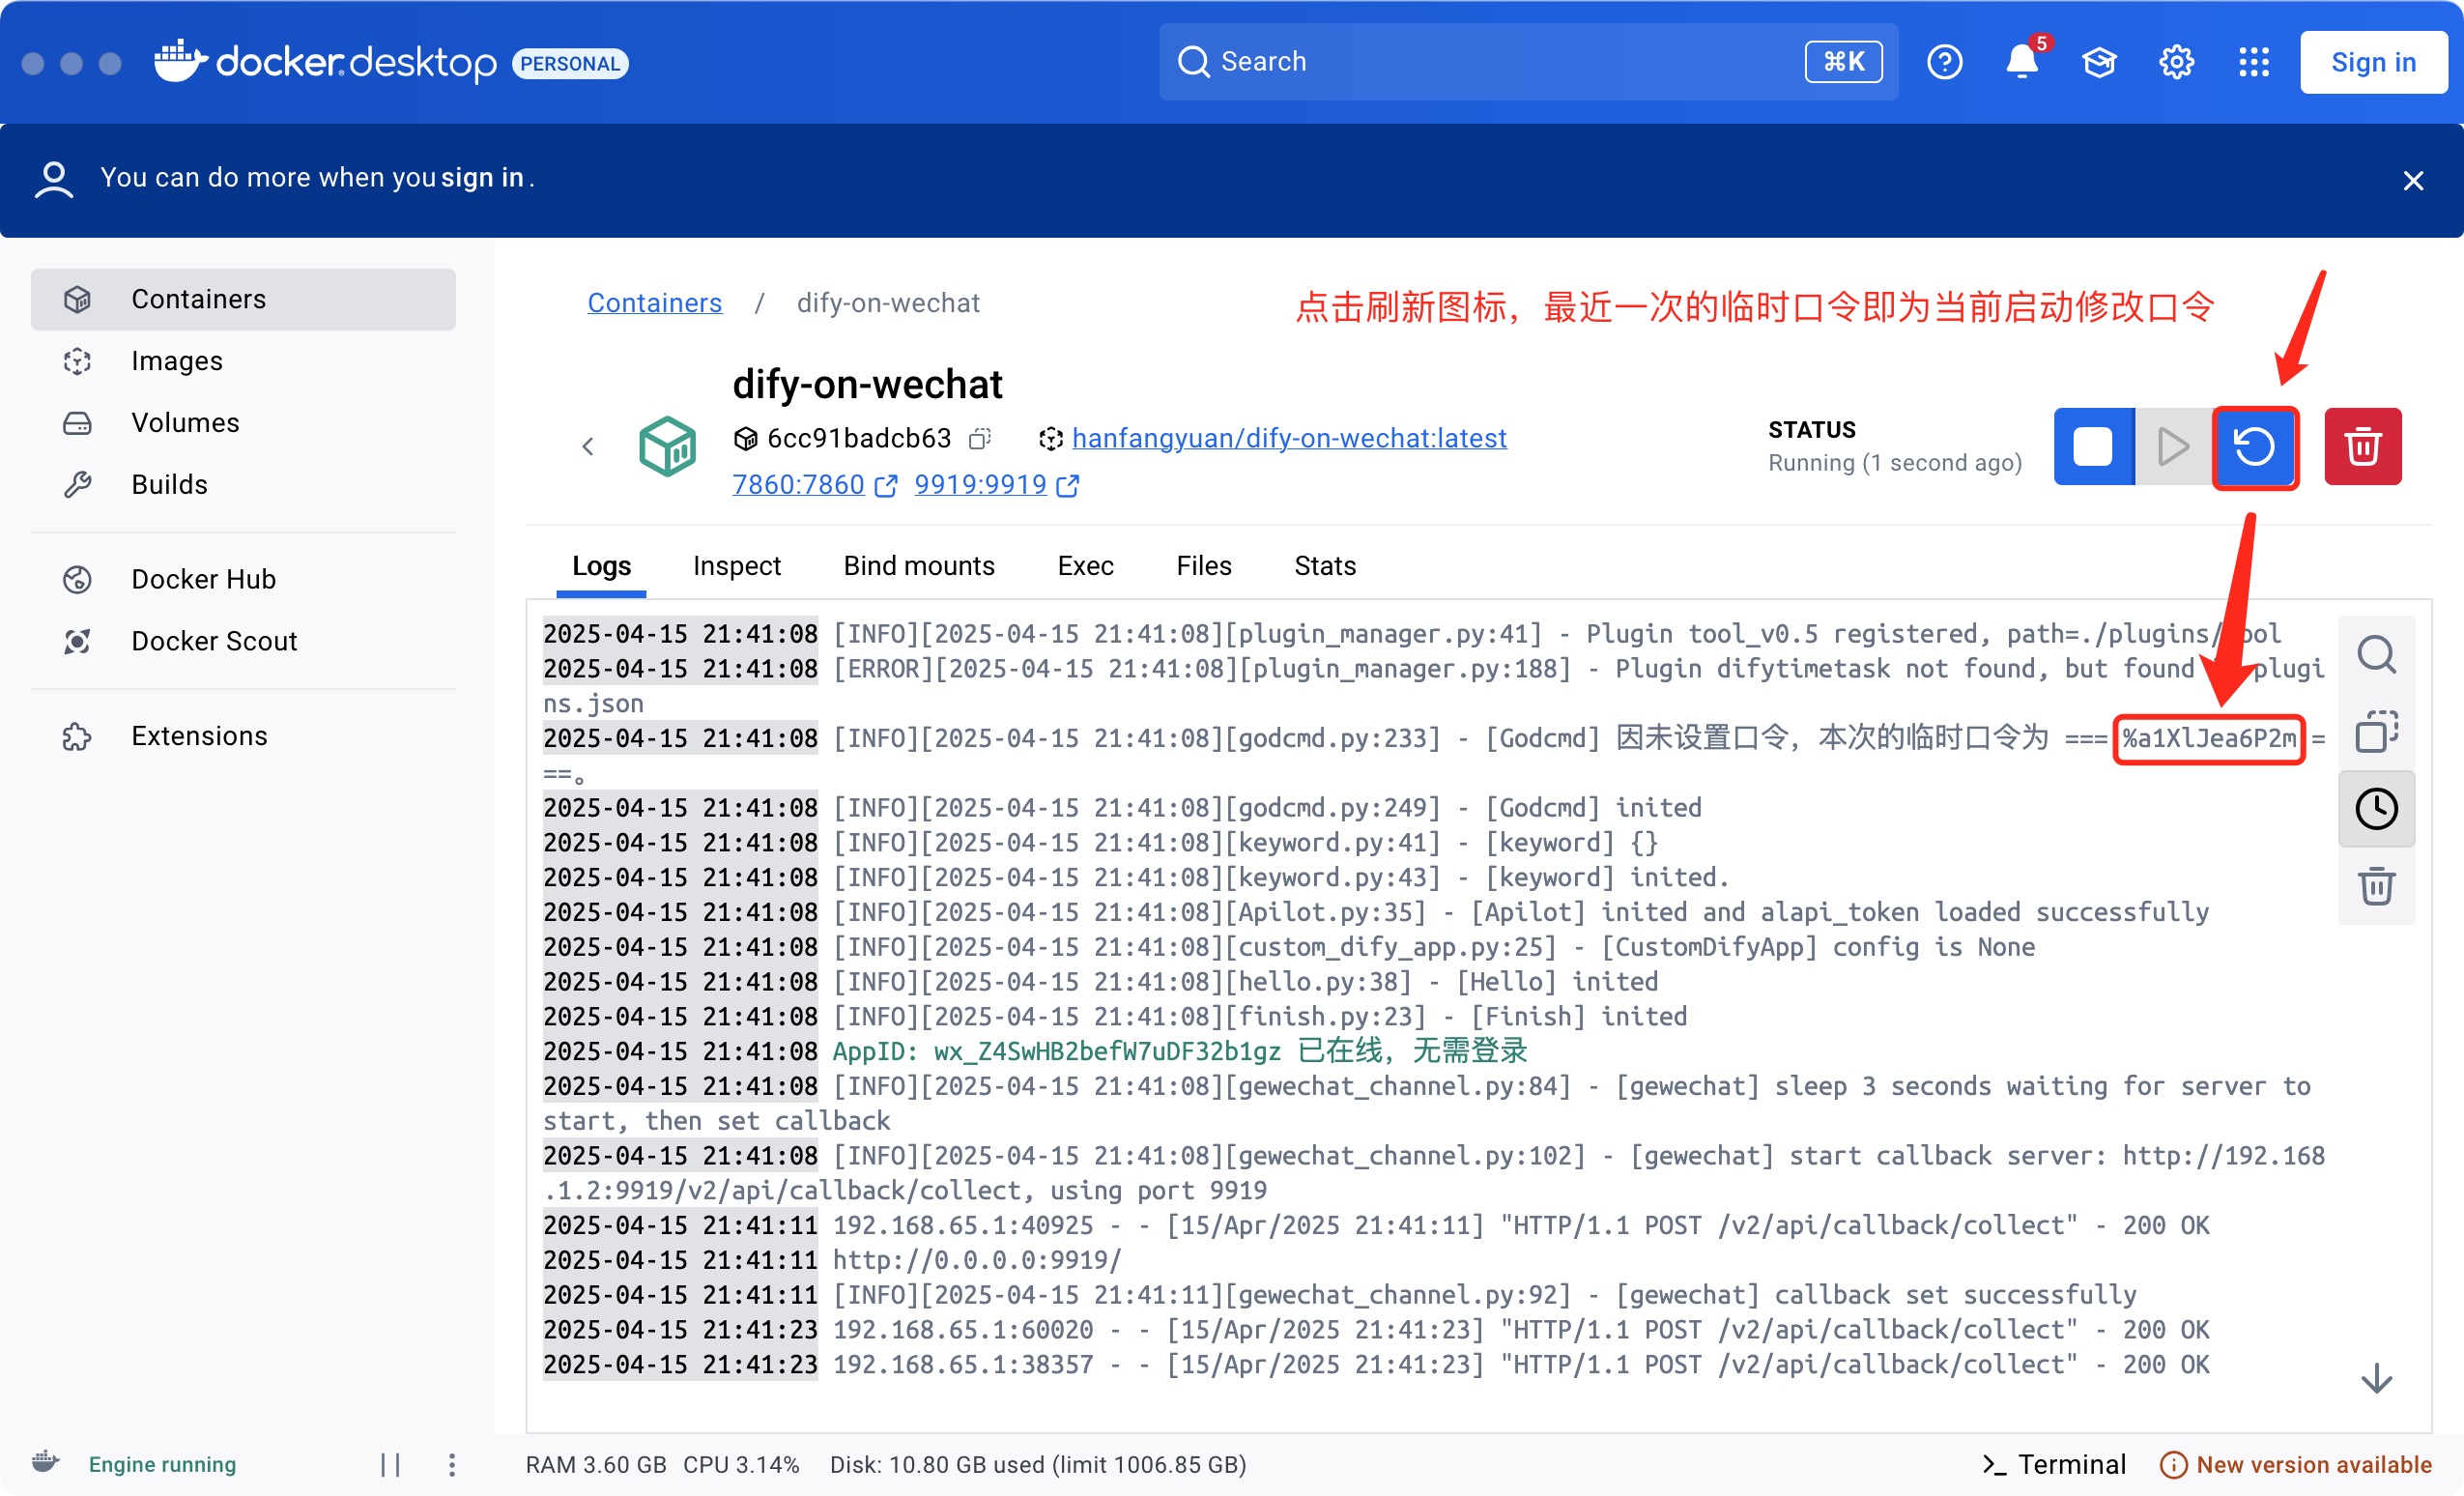Open log search magnifier icon
The height and width of the screenshot is (1496, 2464).
click(x=2375, y=655)
